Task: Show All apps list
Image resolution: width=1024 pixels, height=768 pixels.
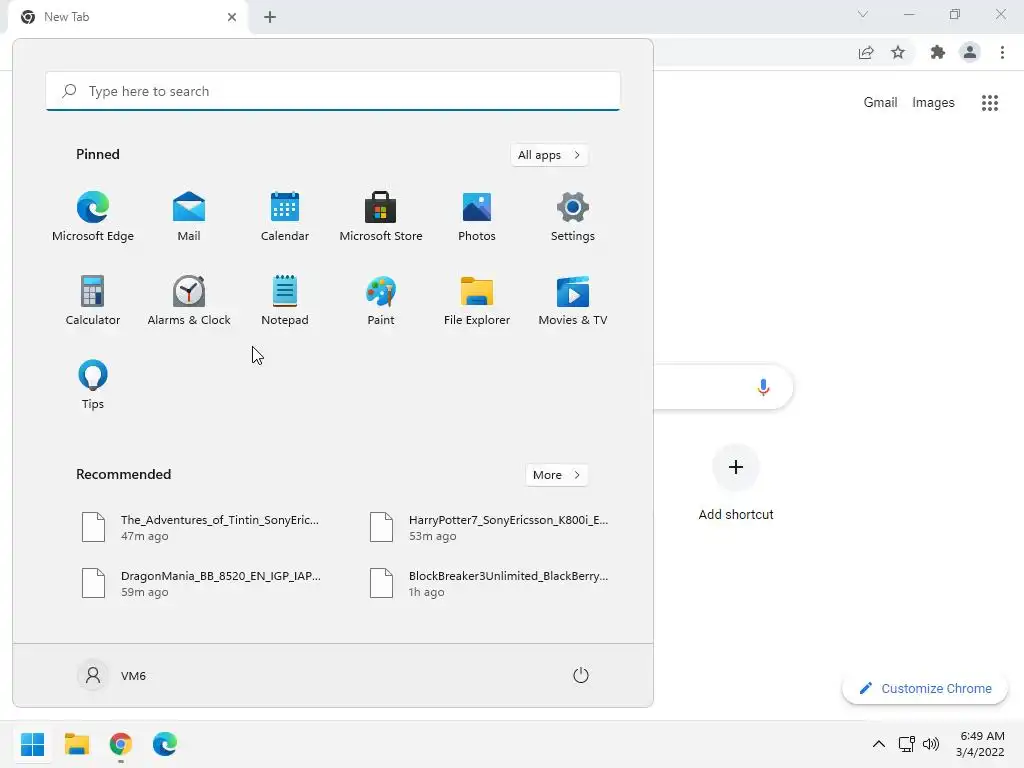Action: [549, 155]
